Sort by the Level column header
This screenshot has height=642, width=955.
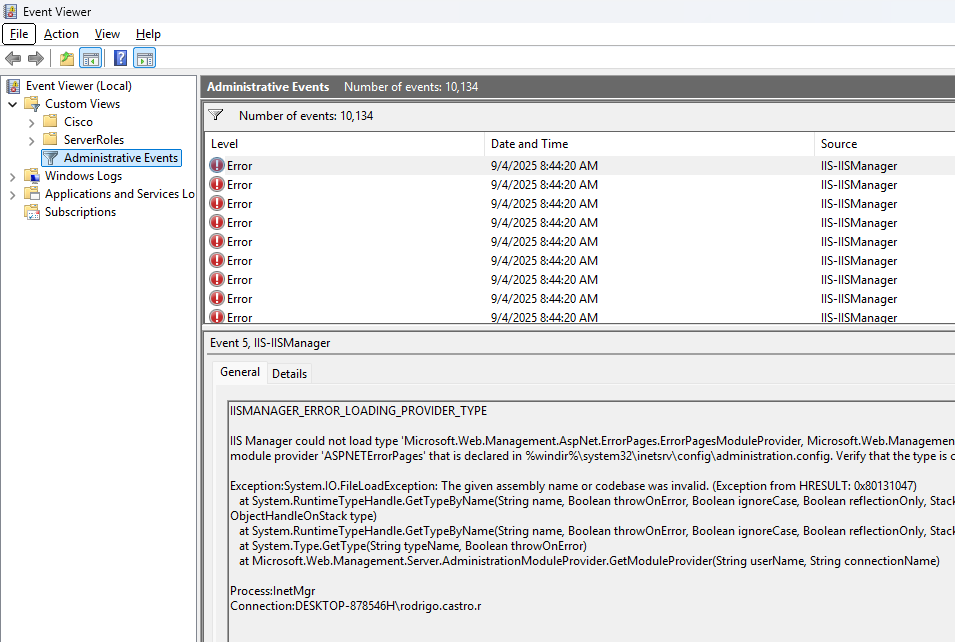click(x=345, y=144)
